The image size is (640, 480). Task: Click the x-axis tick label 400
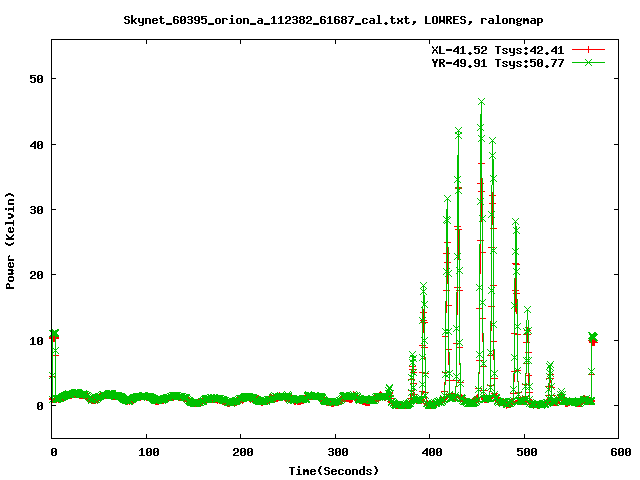pyautogui.click(x=432, y=452)
